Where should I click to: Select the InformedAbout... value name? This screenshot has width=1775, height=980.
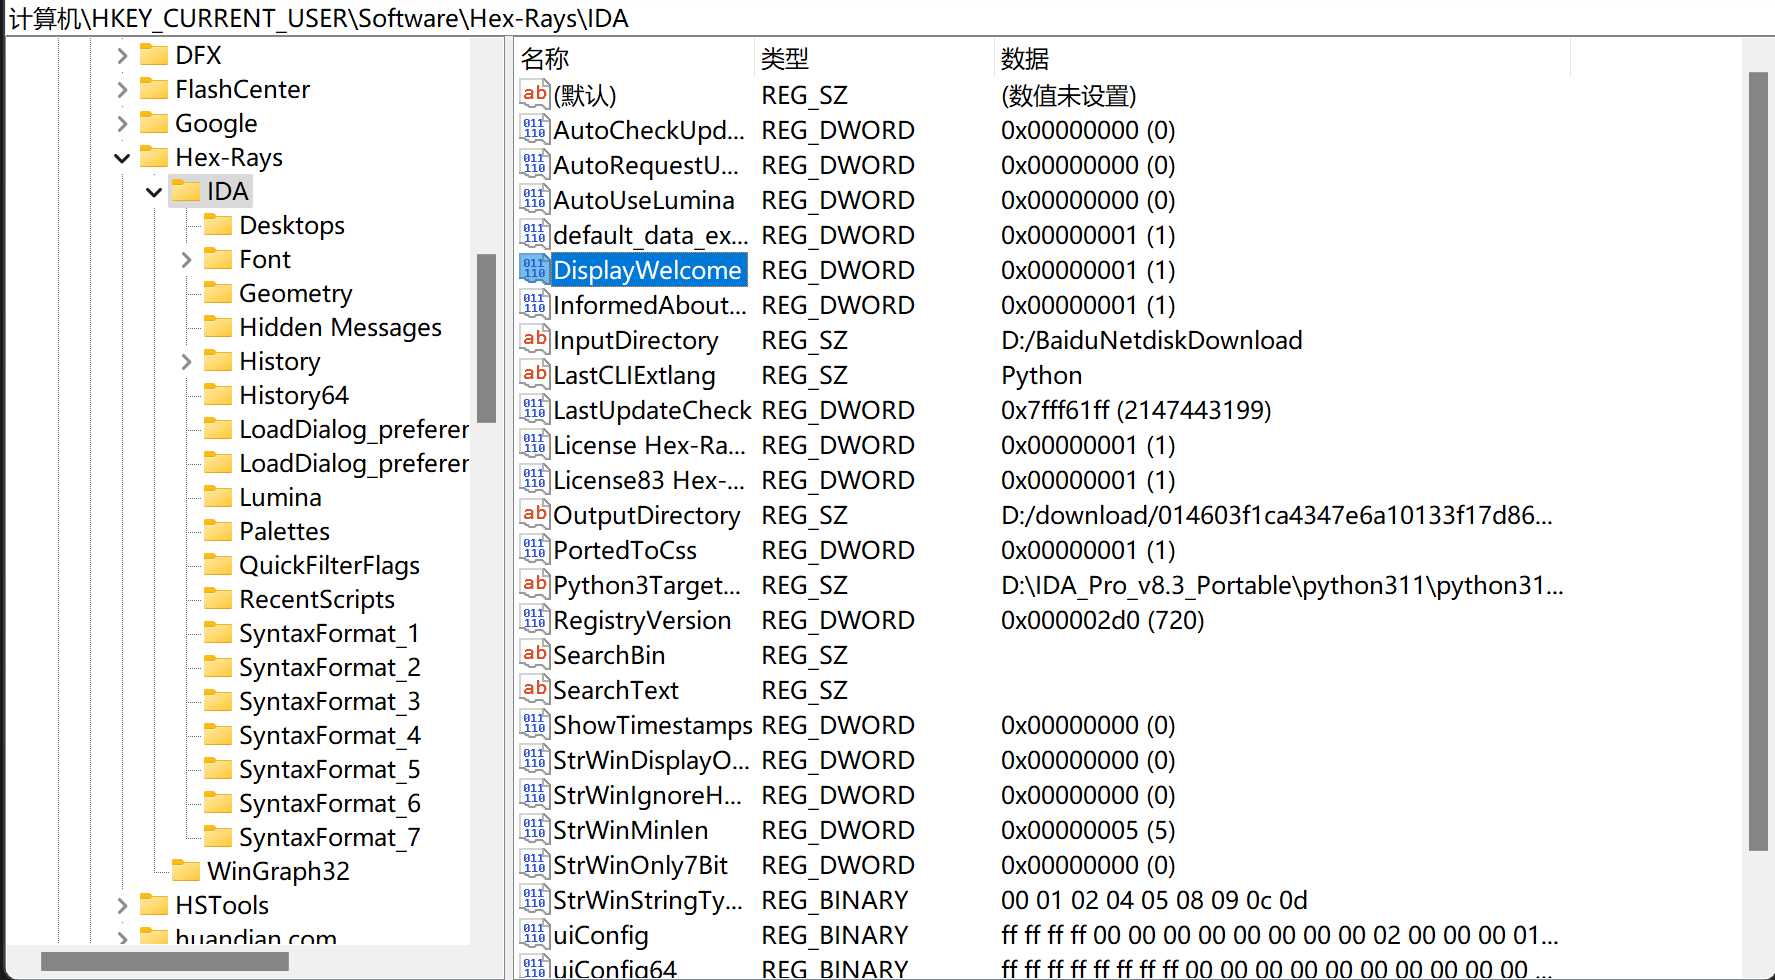click(650, 305)
